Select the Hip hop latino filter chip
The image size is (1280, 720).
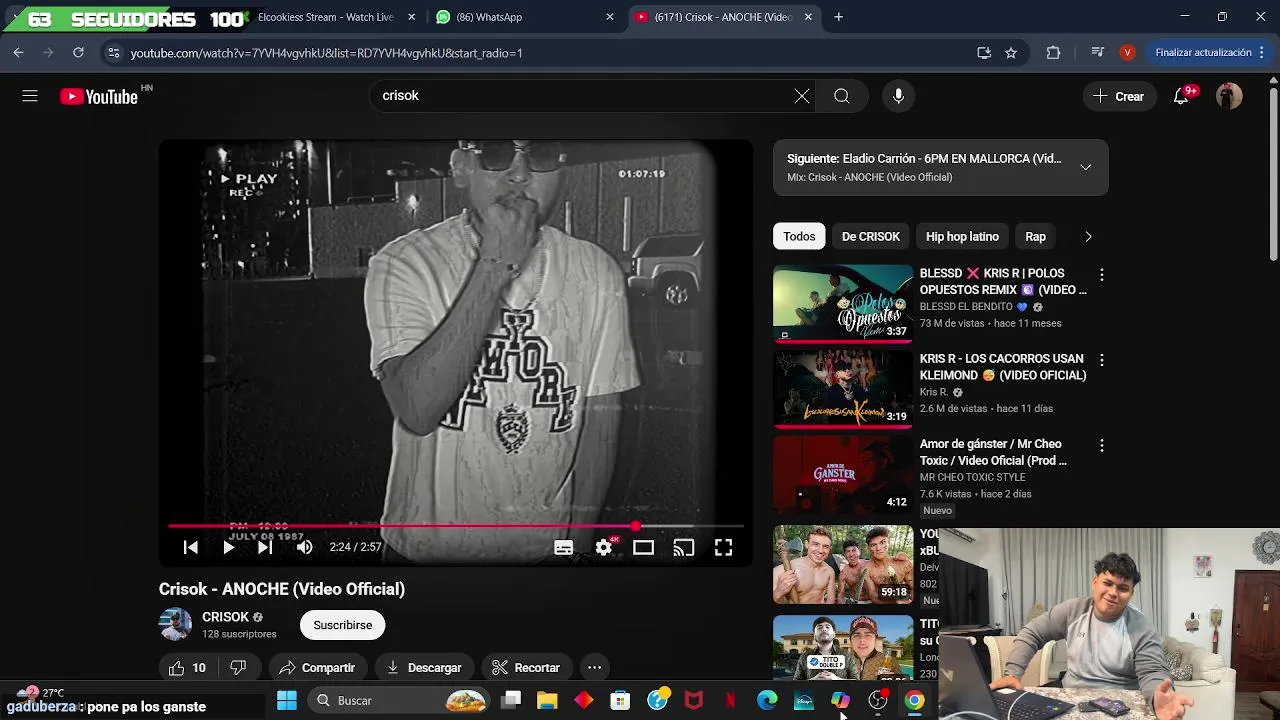(x=962, y=237)
